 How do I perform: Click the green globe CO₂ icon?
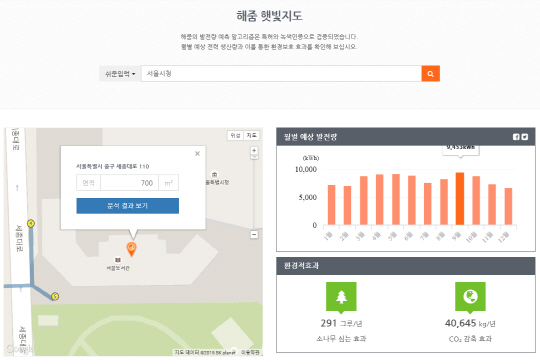coord(470,297)
